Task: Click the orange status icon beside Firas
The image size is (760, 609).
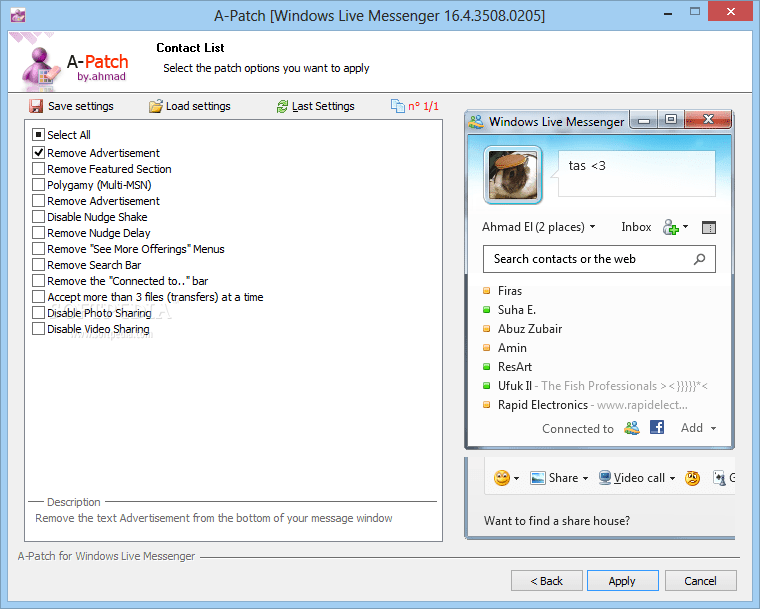Action: point(487,291)
